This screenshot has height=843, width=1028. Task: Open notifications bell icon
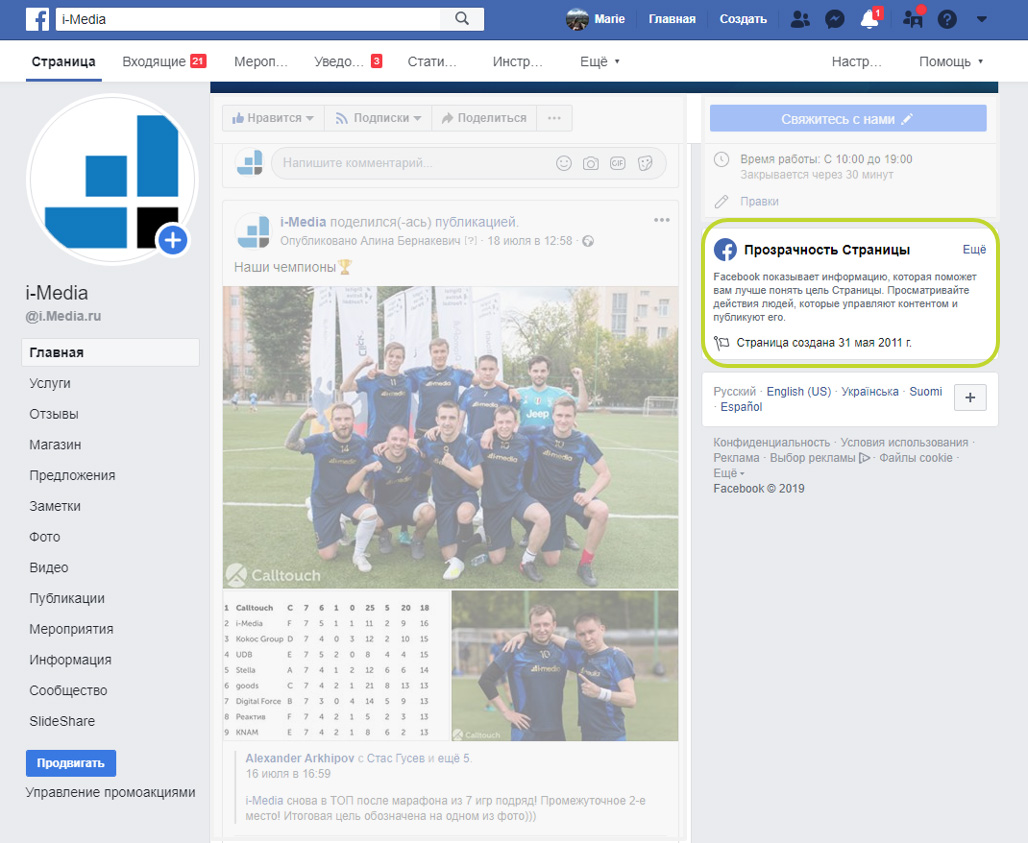(x=869, y=19)
